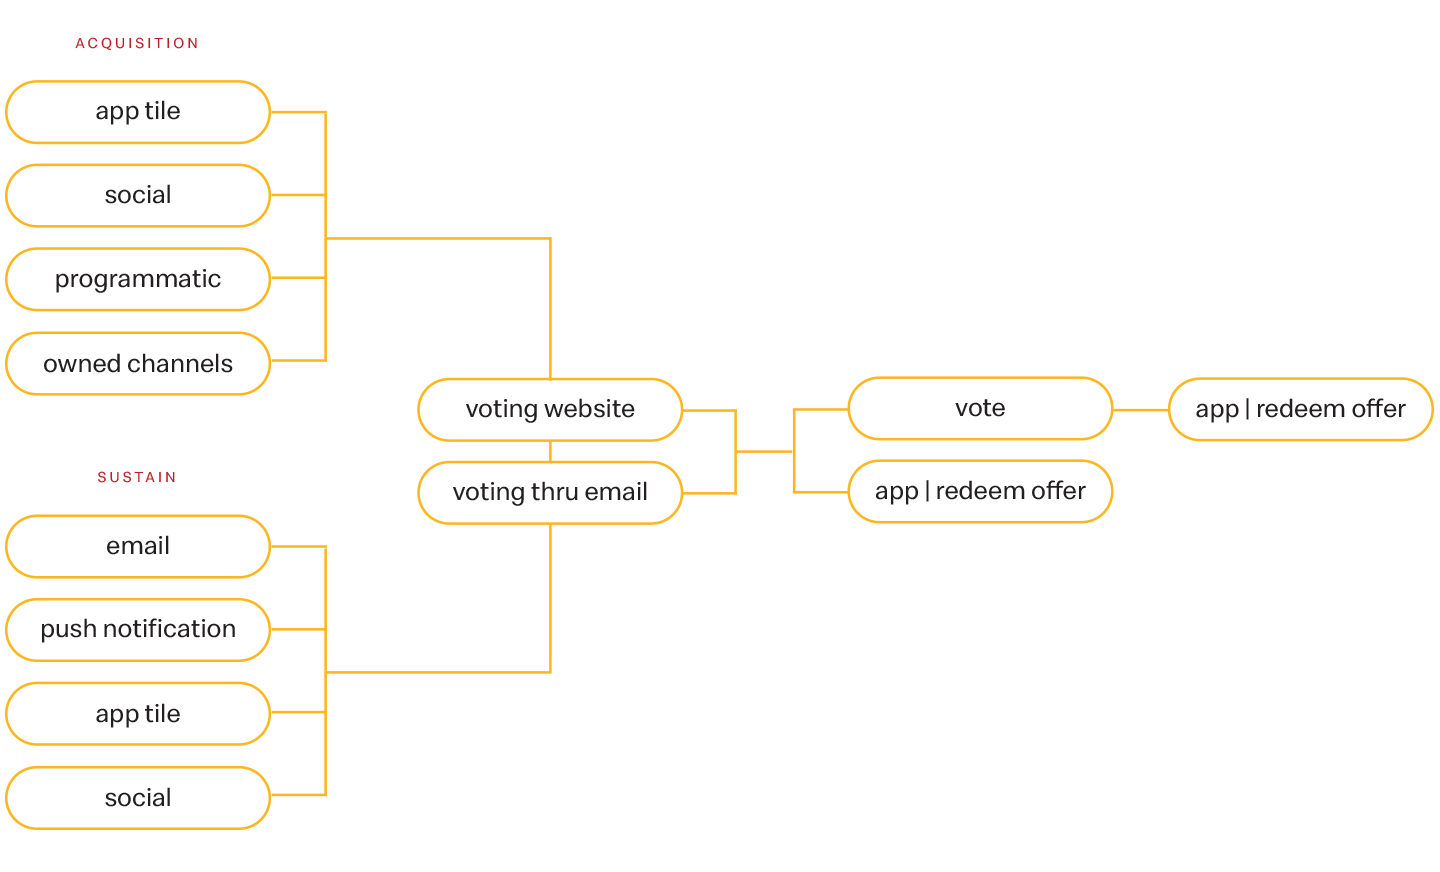This screenshot has width=1440, height=872.
Task: Select the email node under Sustain
Action: 138,546
